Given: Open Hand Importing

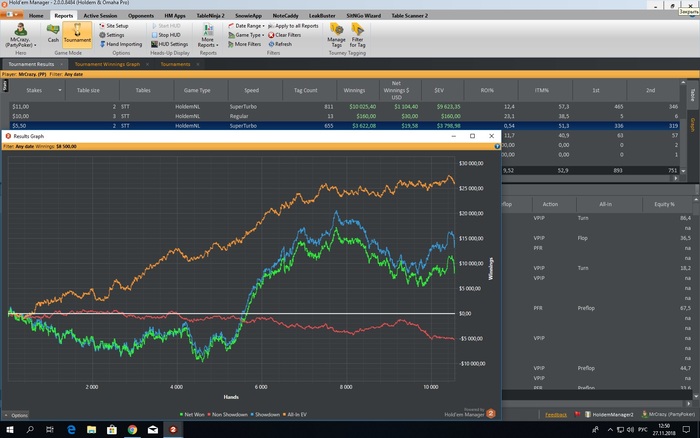Looking at the screenshot, I should pos(121,44).
